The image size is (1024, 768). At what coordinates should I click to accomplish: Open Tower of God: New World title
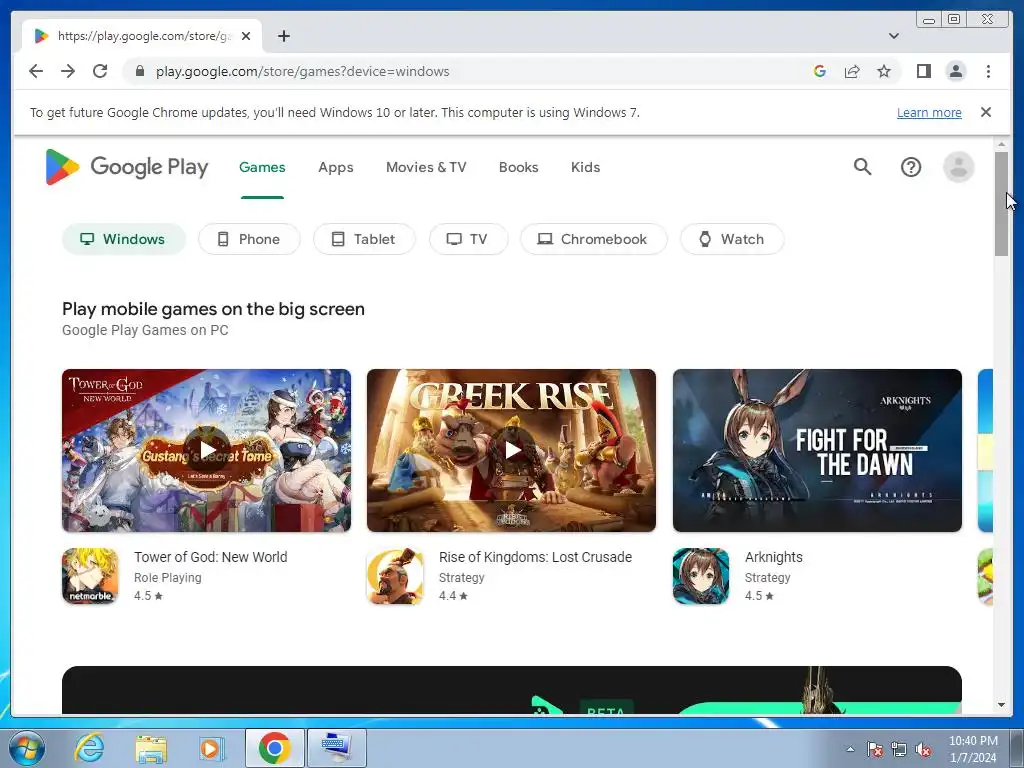(x=210, y=557)
